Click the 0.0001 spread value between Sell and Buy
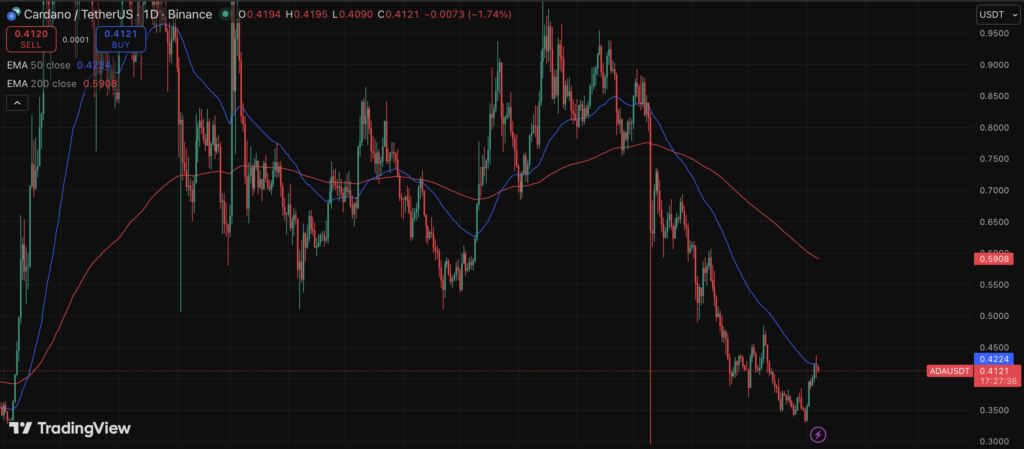This screenshot has width=1024, height=449. click(x=74, y=40)
